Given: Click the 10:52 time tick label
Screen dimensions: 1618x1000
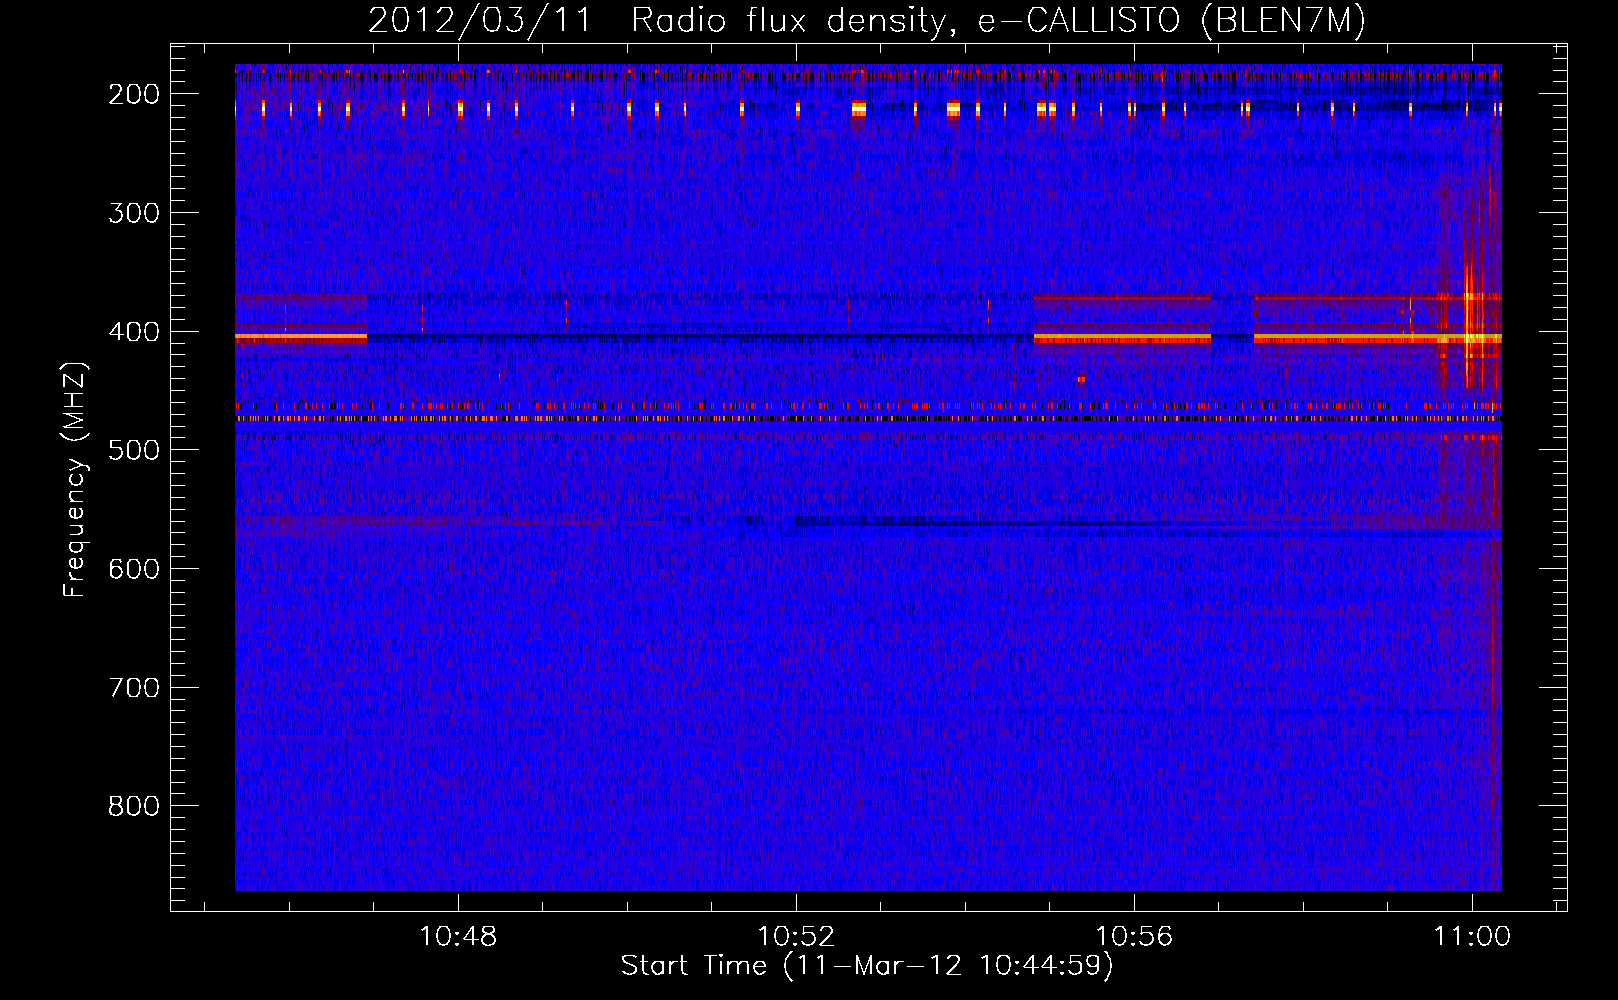Looking at the screenshot, I should (x=796, y=937).
